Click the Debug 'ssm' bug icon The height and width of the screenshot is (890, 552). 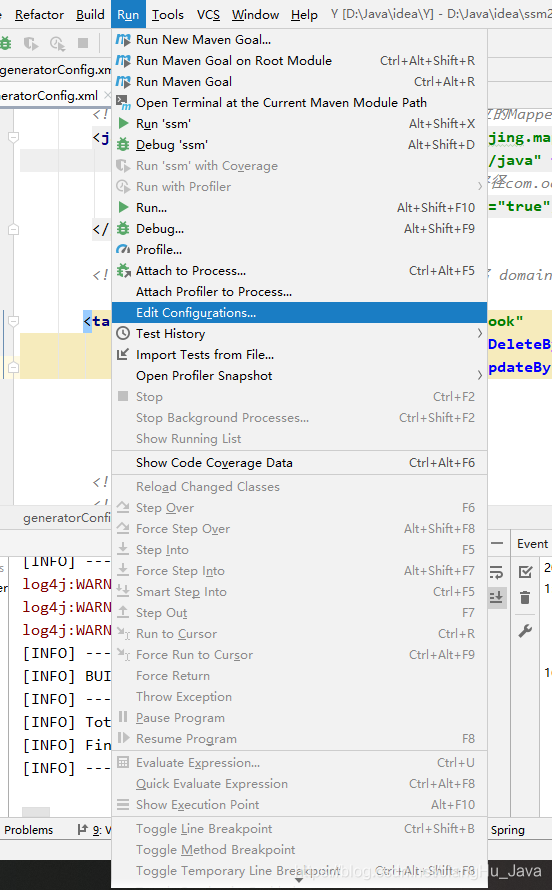(123, 145)
